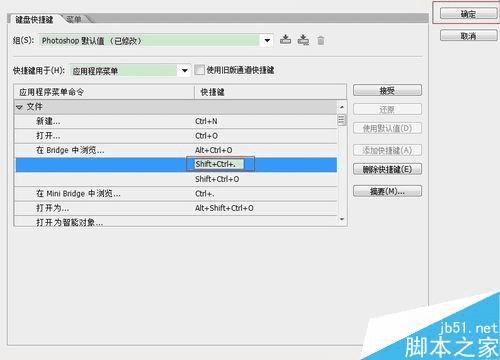The width and height of the screenshot is (500, 360).
Task: Click the save set as new icon
Action: pos(303,40)
